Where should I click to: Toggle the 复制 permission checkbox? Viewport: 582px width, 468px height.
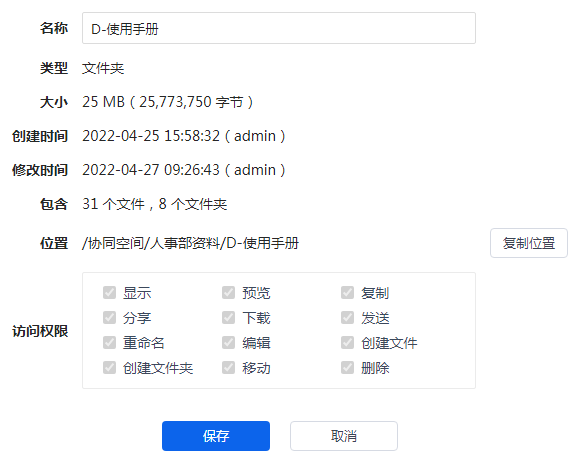[x=347, y=292]
